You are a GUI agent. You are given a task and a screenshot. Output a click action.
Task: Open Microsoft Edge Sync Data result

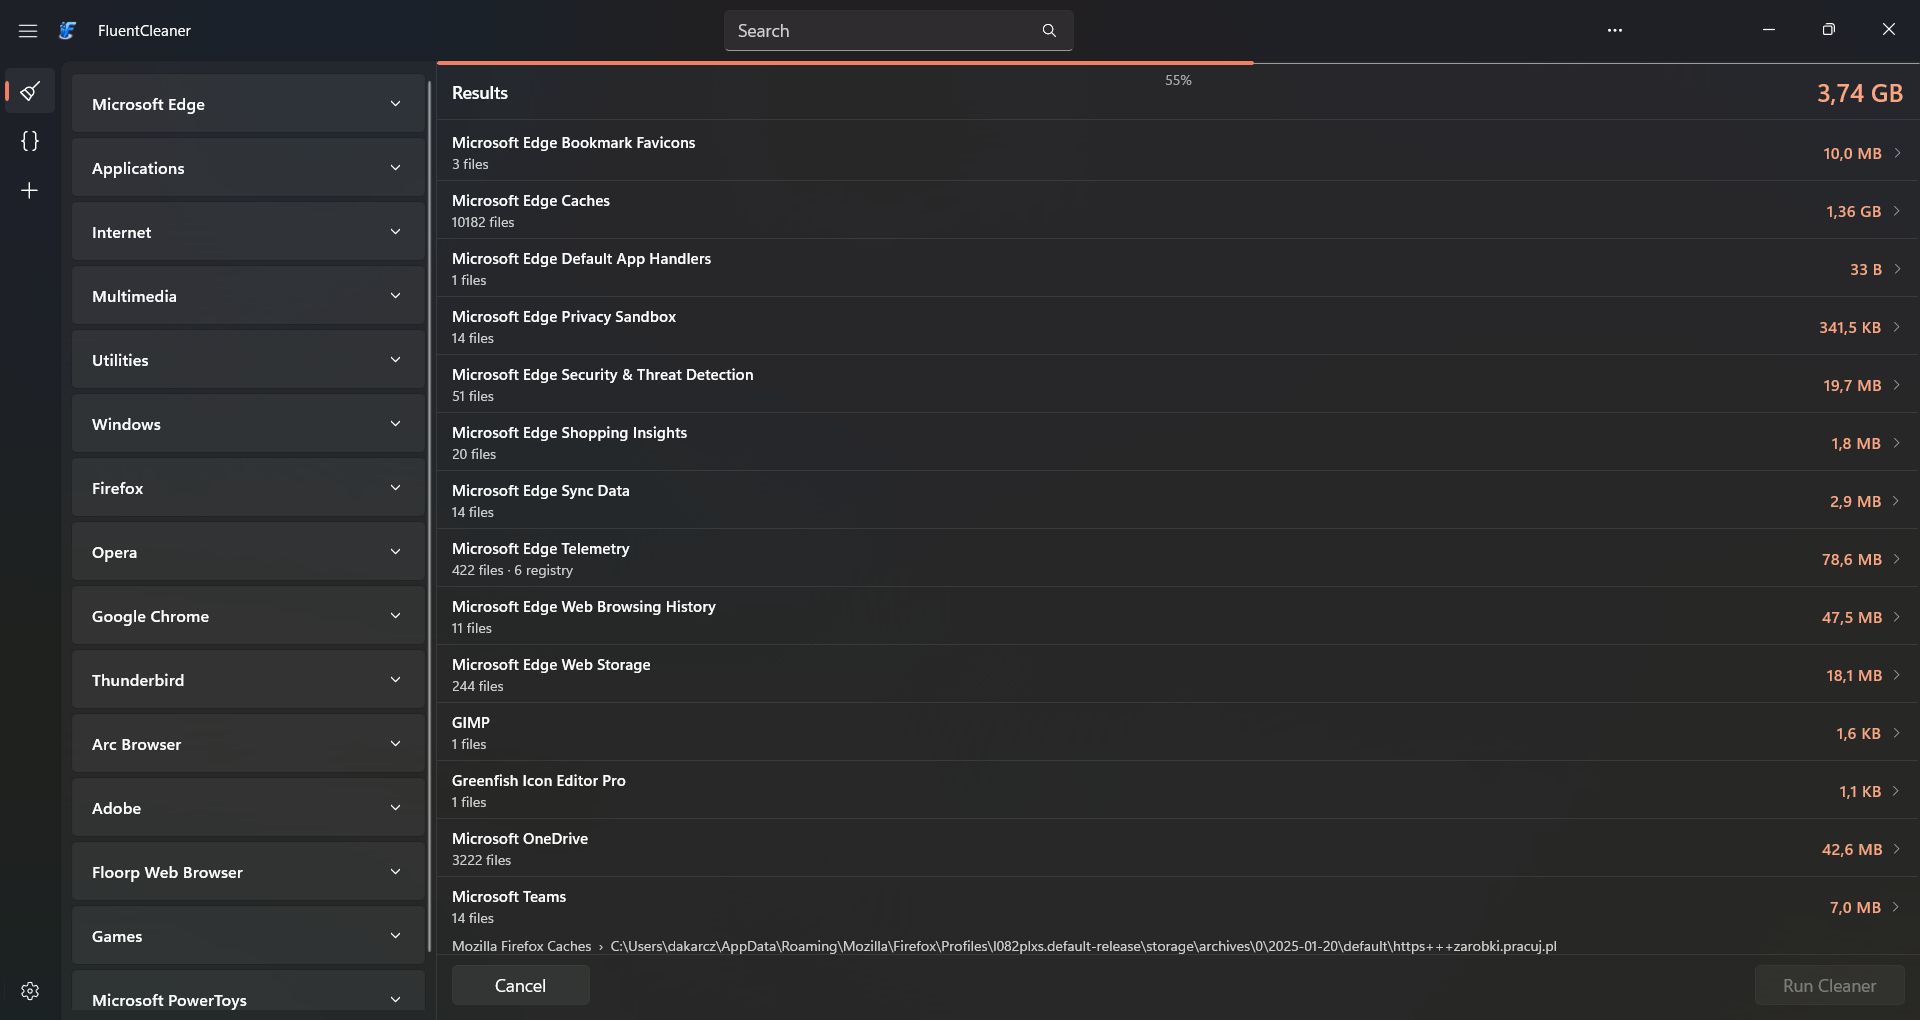tap(1177, 500)
